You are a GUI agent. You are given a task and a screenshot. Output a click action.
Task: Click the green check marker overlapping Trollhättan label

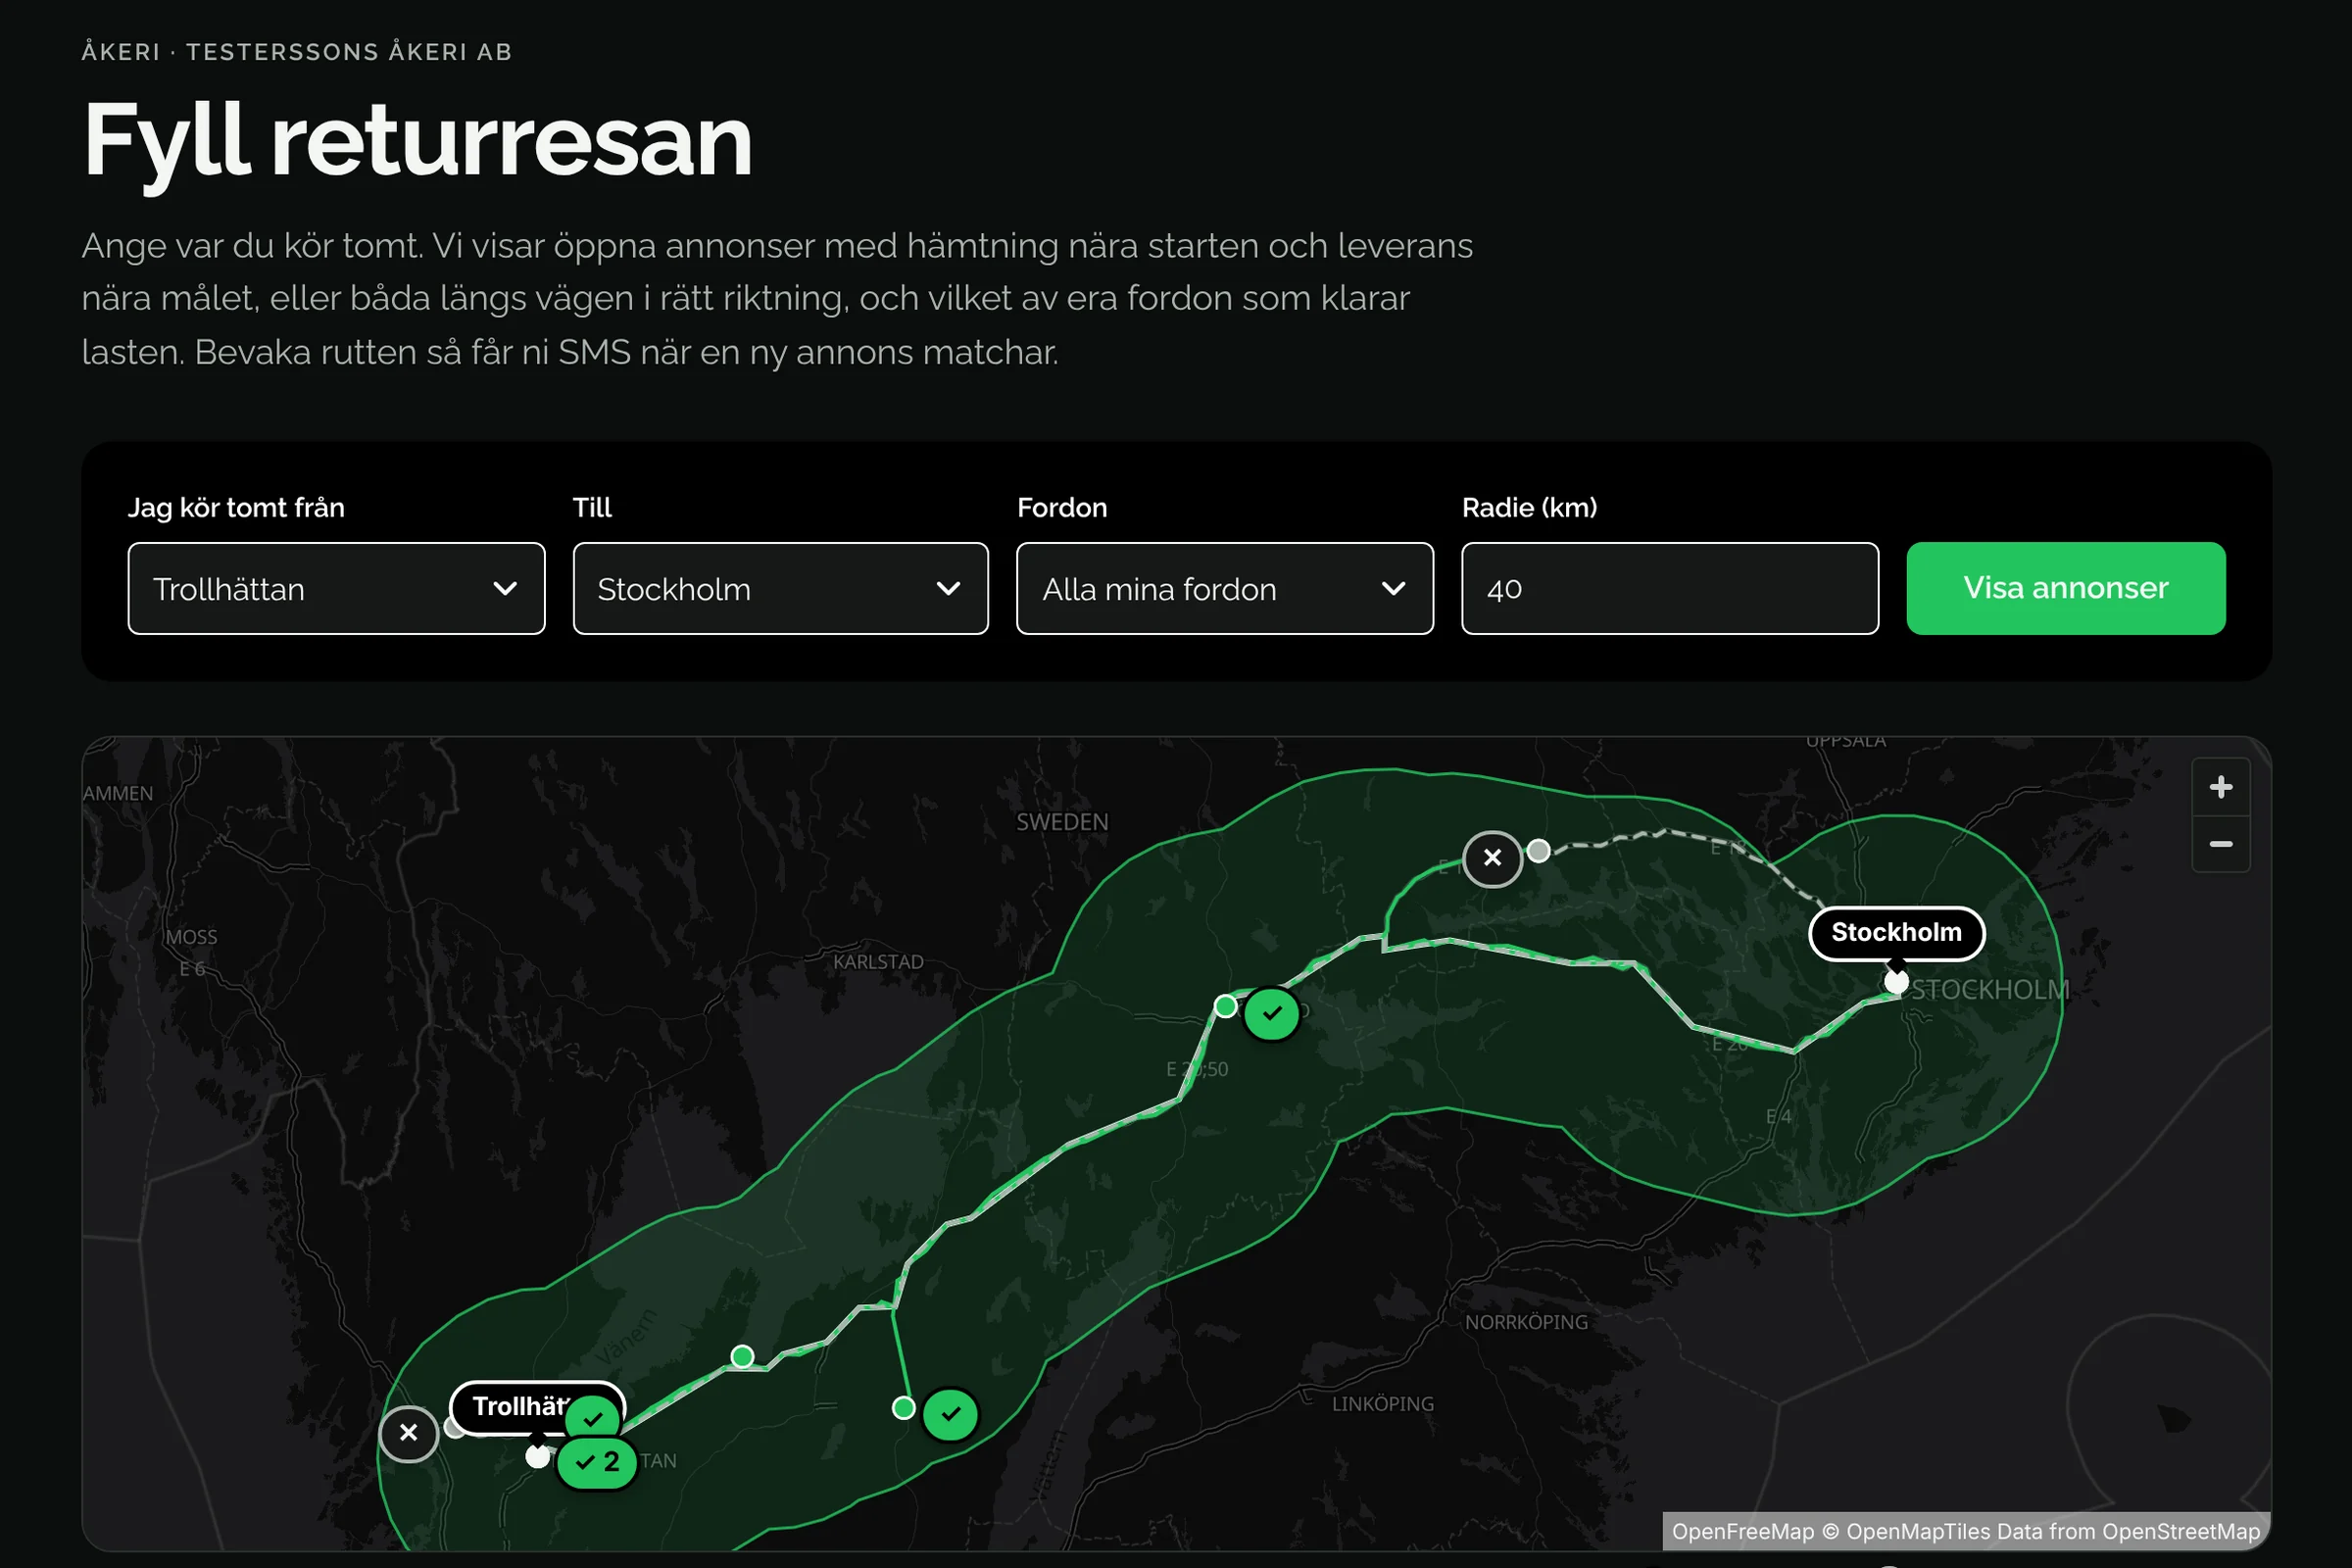tap(593, 1418)
